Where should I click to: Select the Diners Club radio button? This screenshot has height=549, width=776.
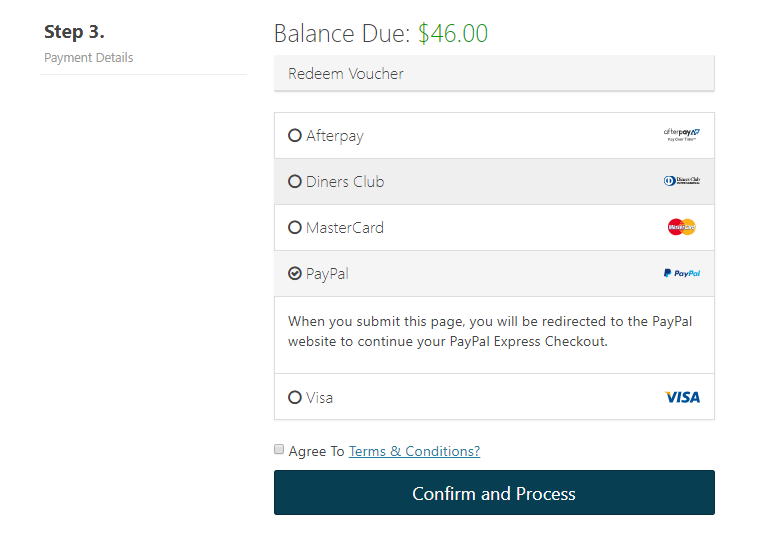pos(294,181)
